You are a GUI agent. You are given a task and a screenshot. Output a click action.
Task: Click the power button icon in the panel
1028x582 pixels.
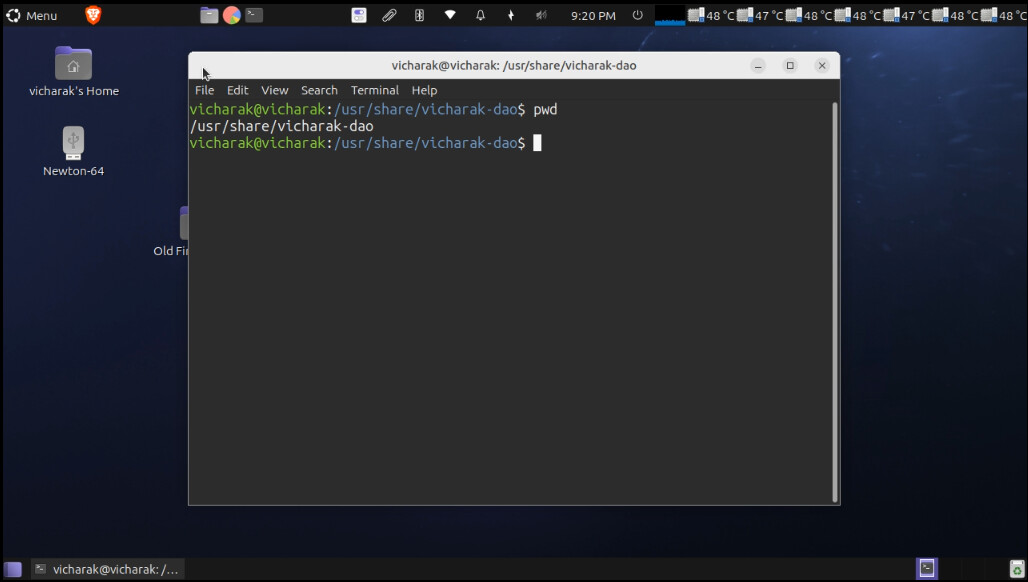638,15
